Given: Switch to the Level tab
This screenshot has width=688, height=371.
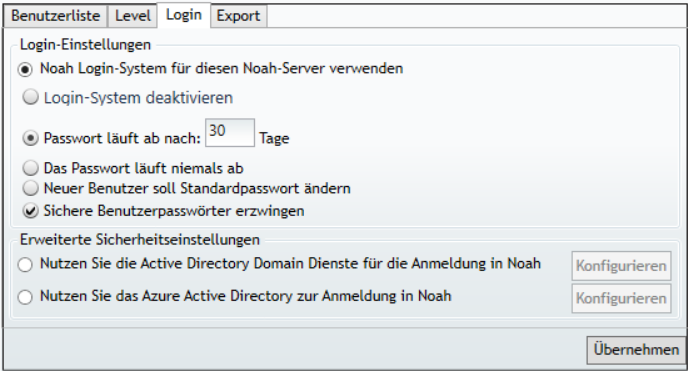Looking at the screenshot, I should pyautogui.click(x=133, y=16).
